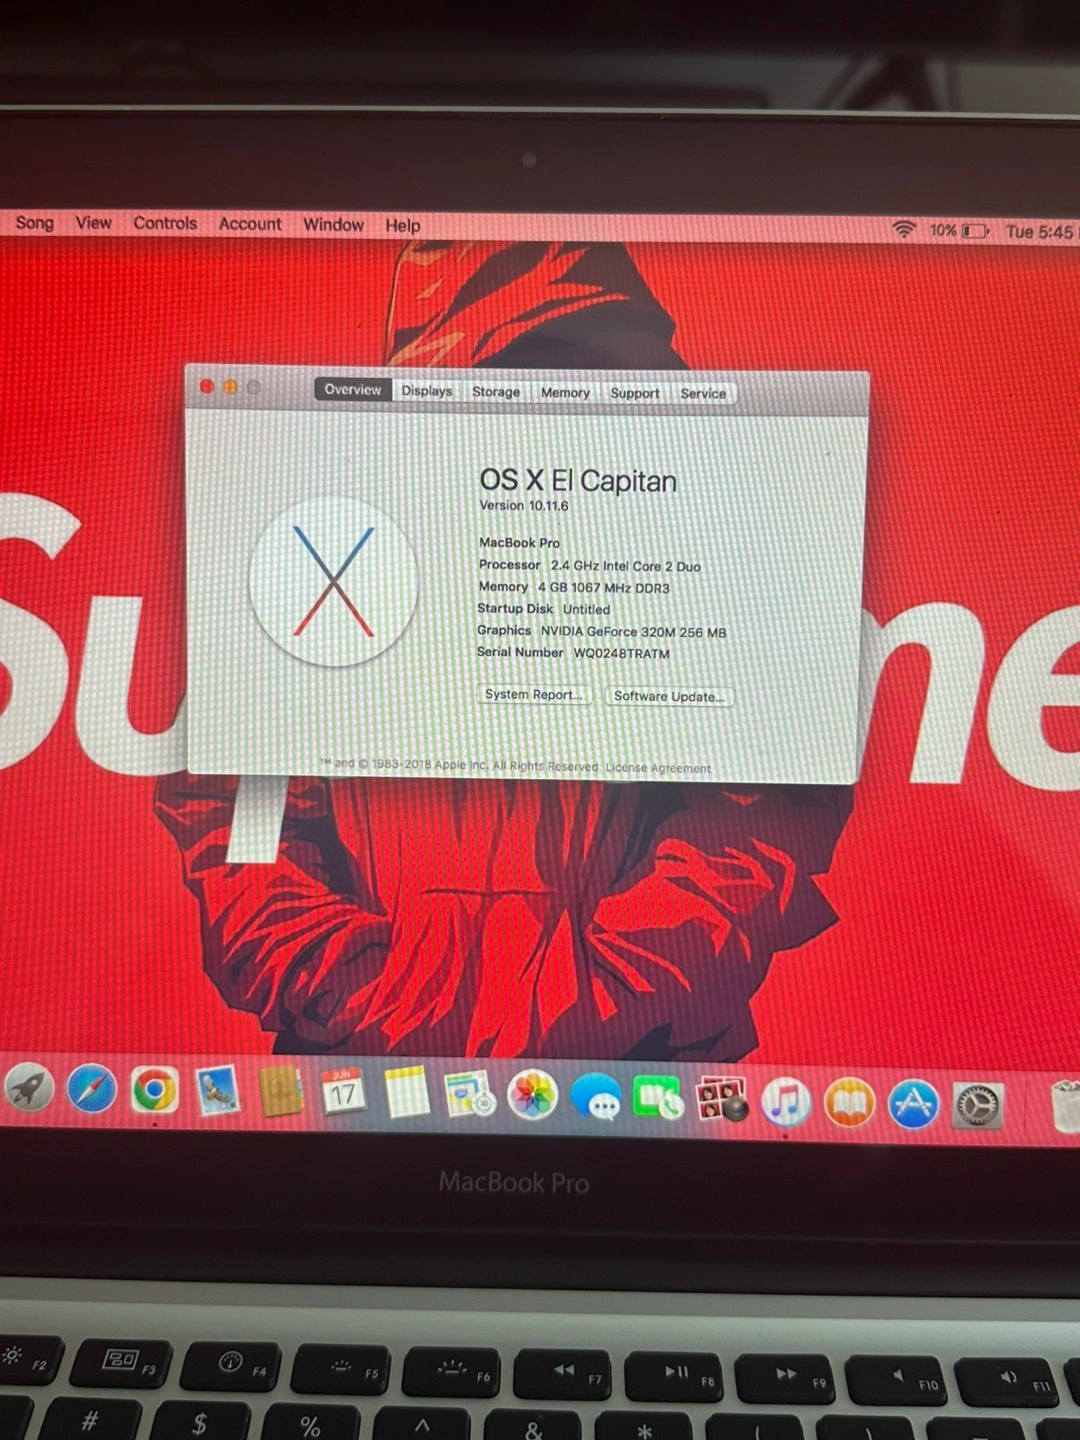The height and width of the screenshot is (1440, 1080).
Task: Open the yellow Notes icon in dock
Action: click(406, 1093)
